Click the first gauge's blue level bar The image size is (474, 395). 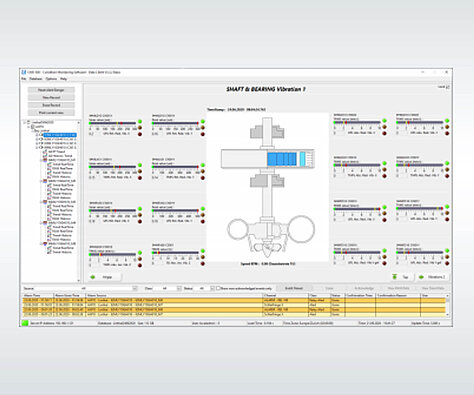(113, 123)
